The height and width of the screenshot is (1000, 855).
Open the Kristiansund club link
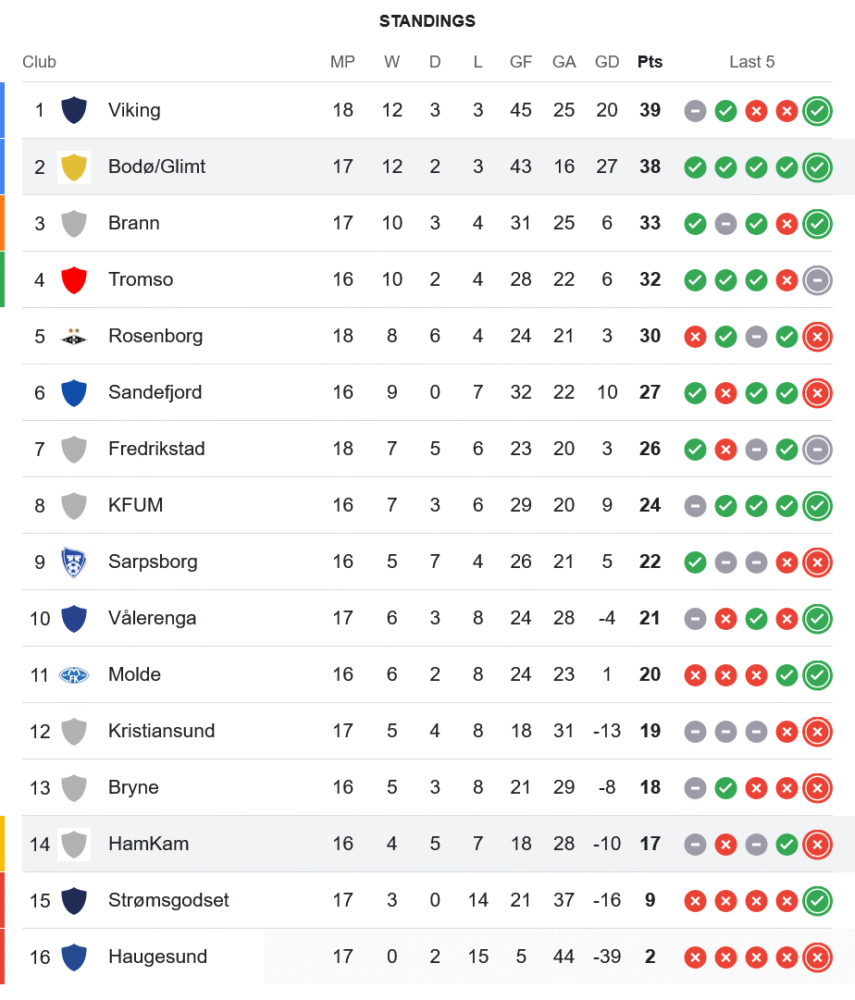click(x=161, y=731)
